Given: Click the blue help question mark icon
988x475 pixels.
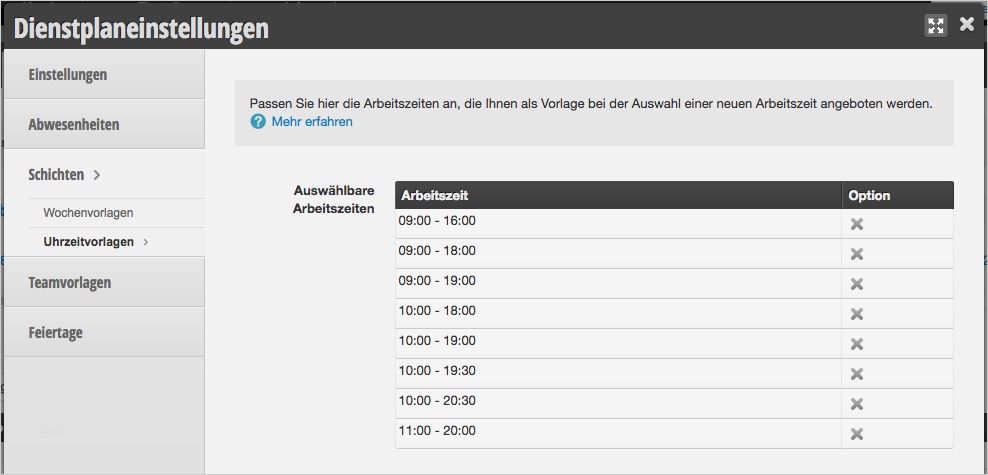Looking at the screenshot, I should pos(258,122).
